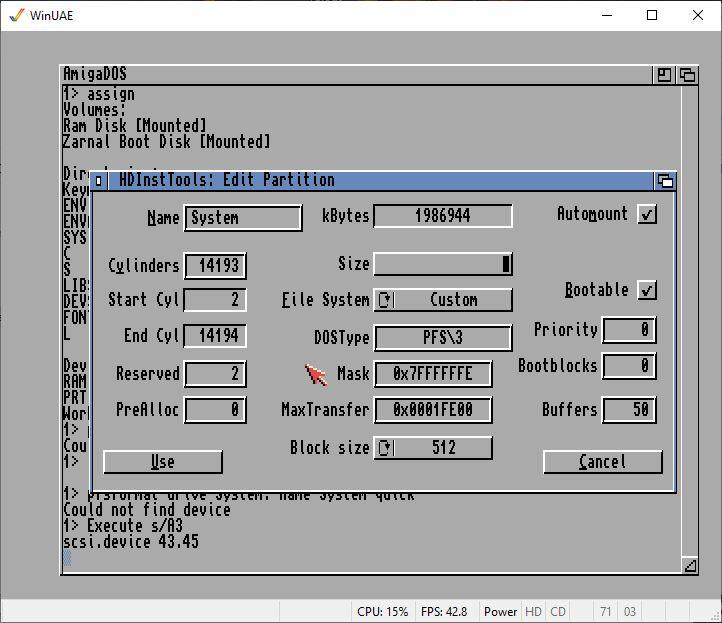Click the MaxTransfer field 0x0001FE00
This screenshot has height=623, width=722.
coord(433,410)
